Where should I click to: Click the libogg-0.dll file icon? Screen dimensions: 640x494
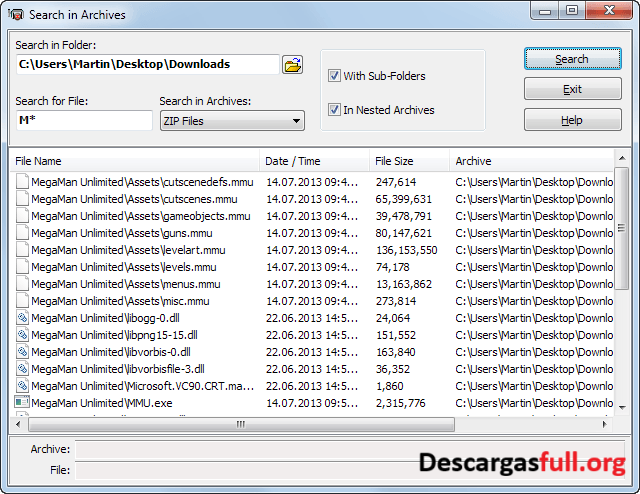(x=22, y=318)
